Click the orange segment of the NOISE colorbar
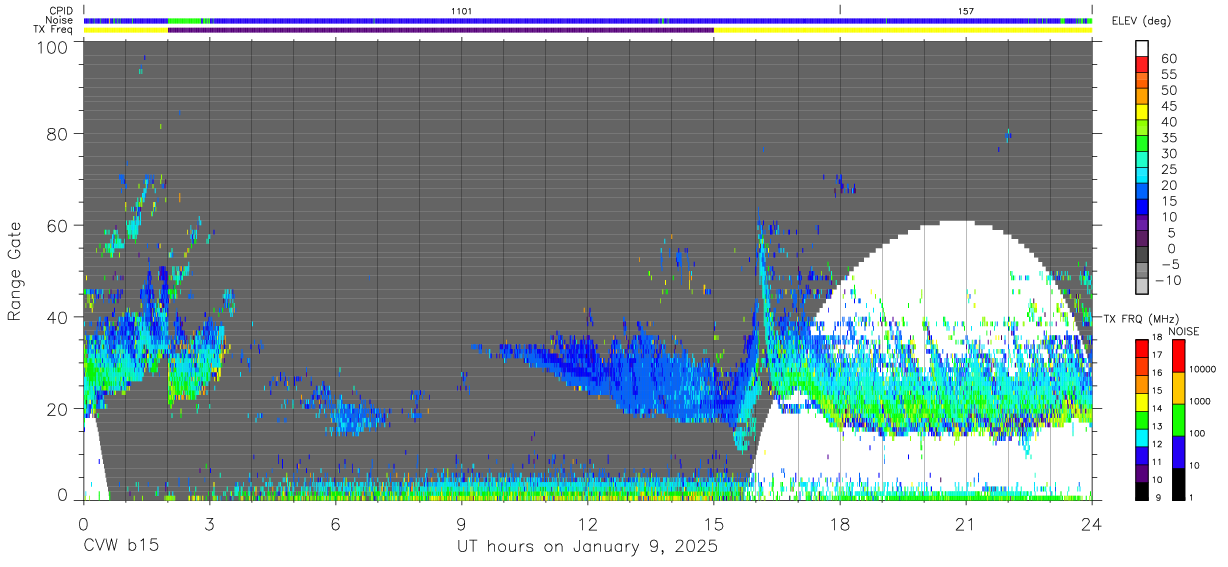1228x567 pixels. pyautogui.click(x=1178, y=387)
